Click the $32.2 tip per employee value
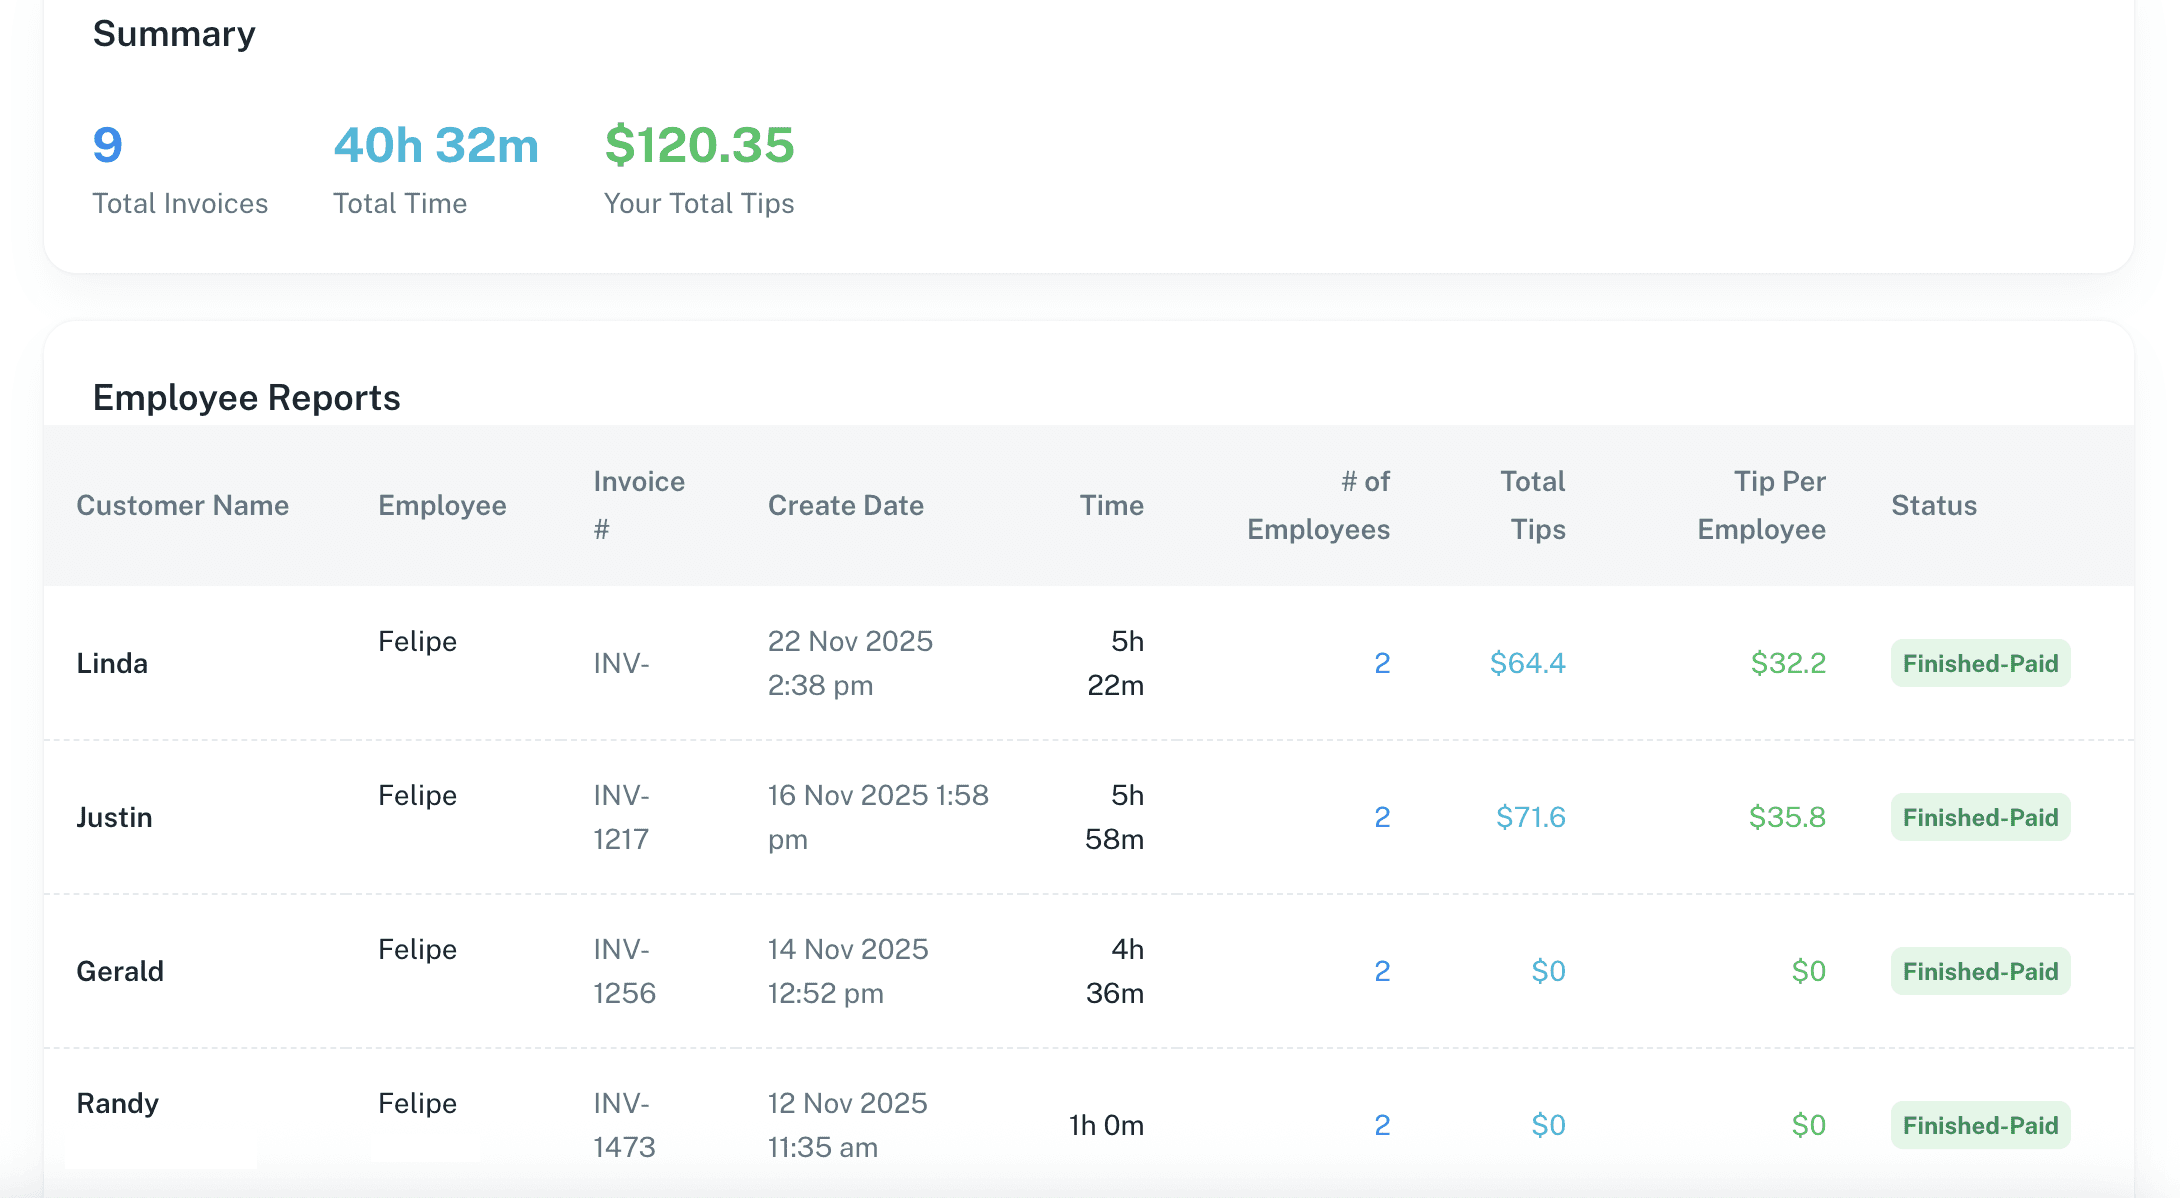The height and width of the screenshot is (1198, 2180). pyautogui.click(x=1787, y=662)
